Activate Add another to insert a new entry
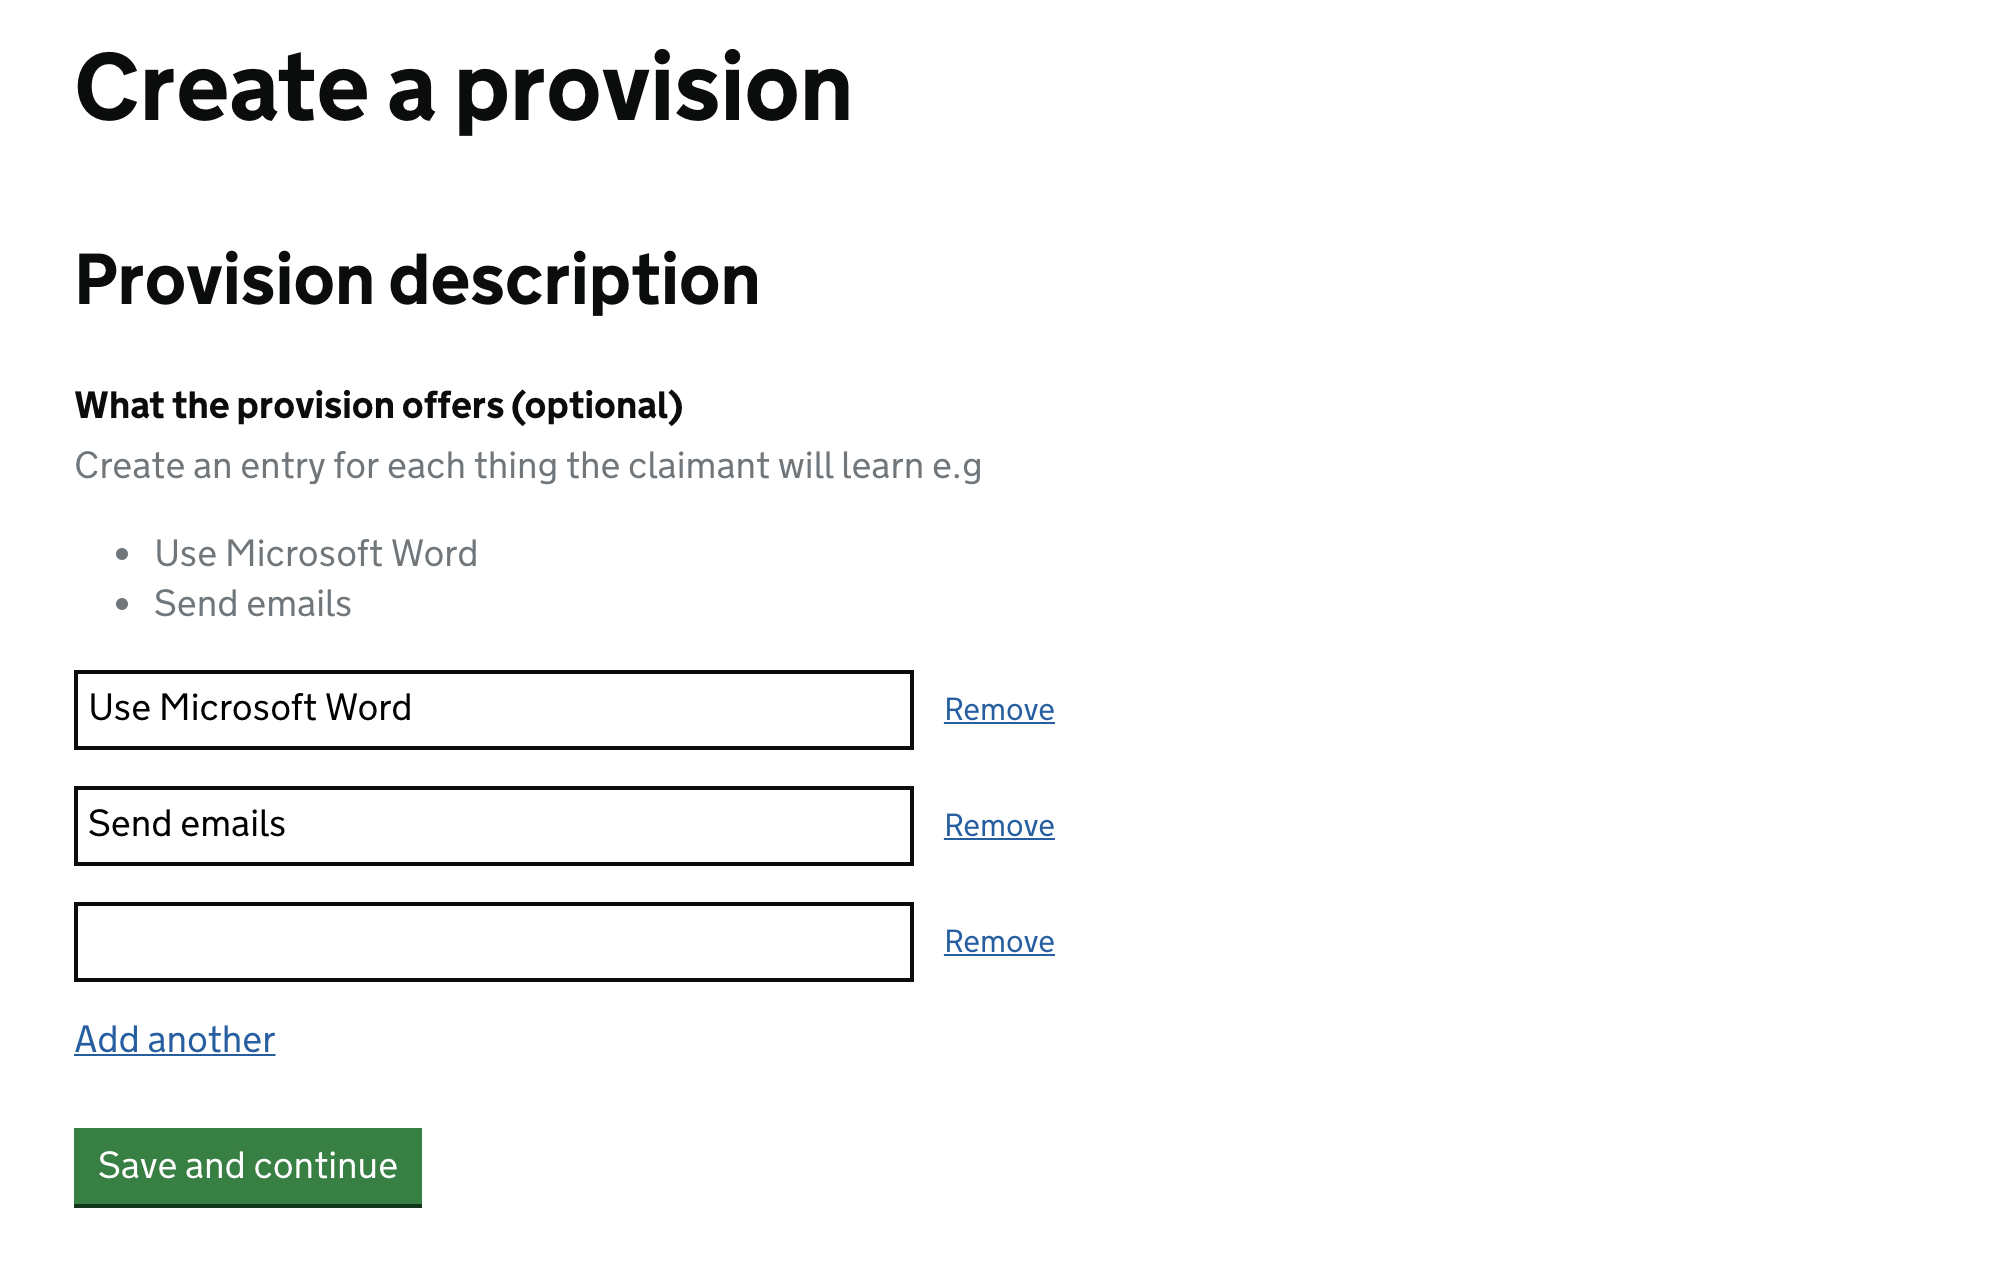The height and width of the screenshot is (1276, 2006). coord(174,1040)
